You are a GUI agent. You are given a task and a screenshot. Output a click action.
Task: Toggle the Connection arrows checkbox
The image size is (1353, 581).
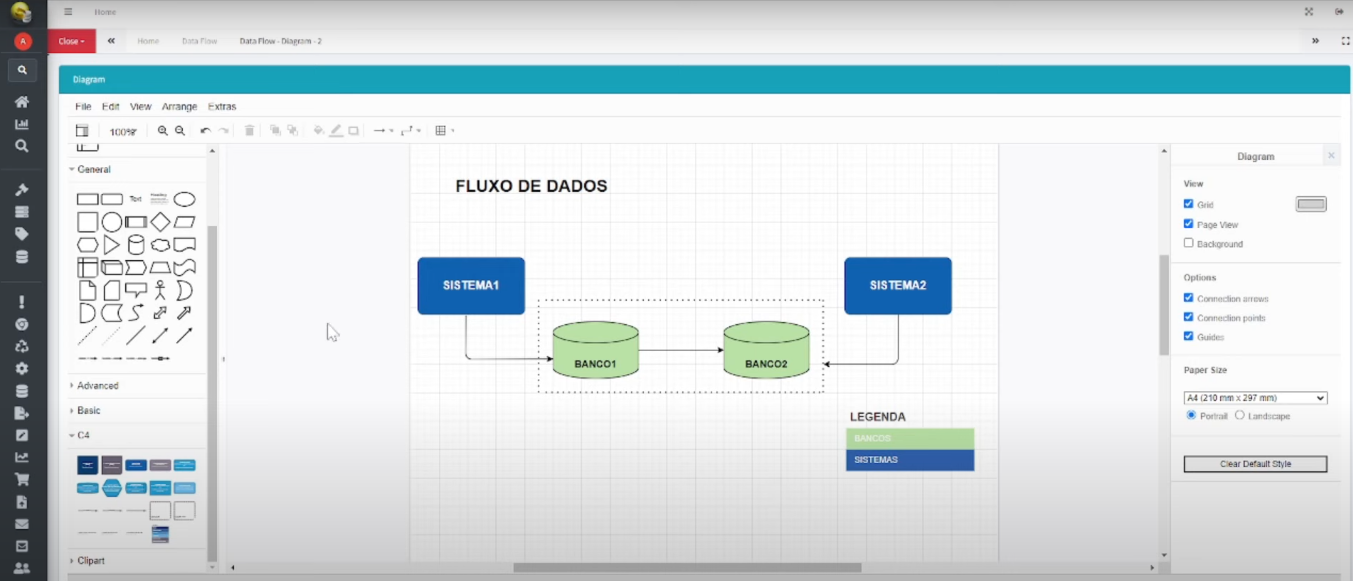click(x=1189, y=298)
